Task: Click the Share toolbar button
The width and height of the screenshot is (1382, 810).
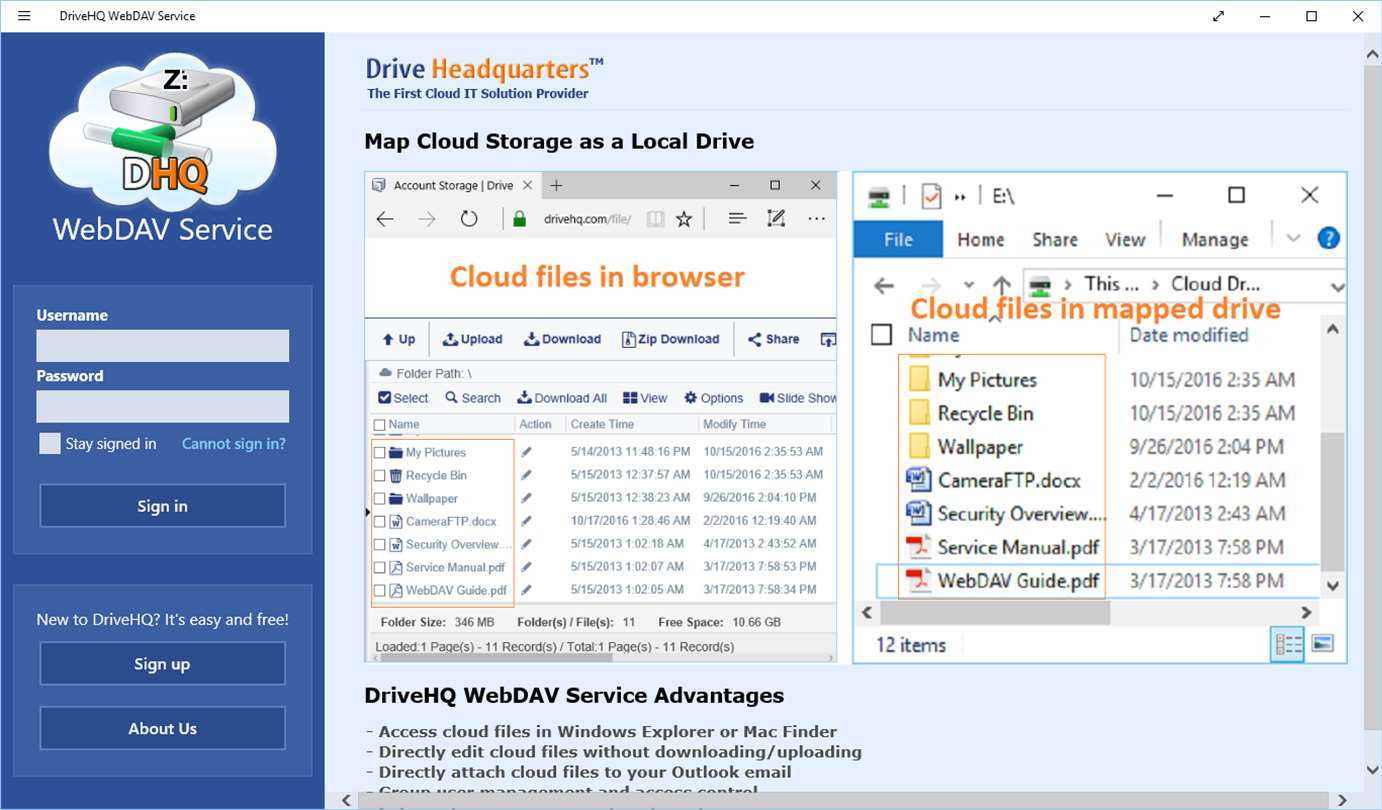Action: point(774,339)
